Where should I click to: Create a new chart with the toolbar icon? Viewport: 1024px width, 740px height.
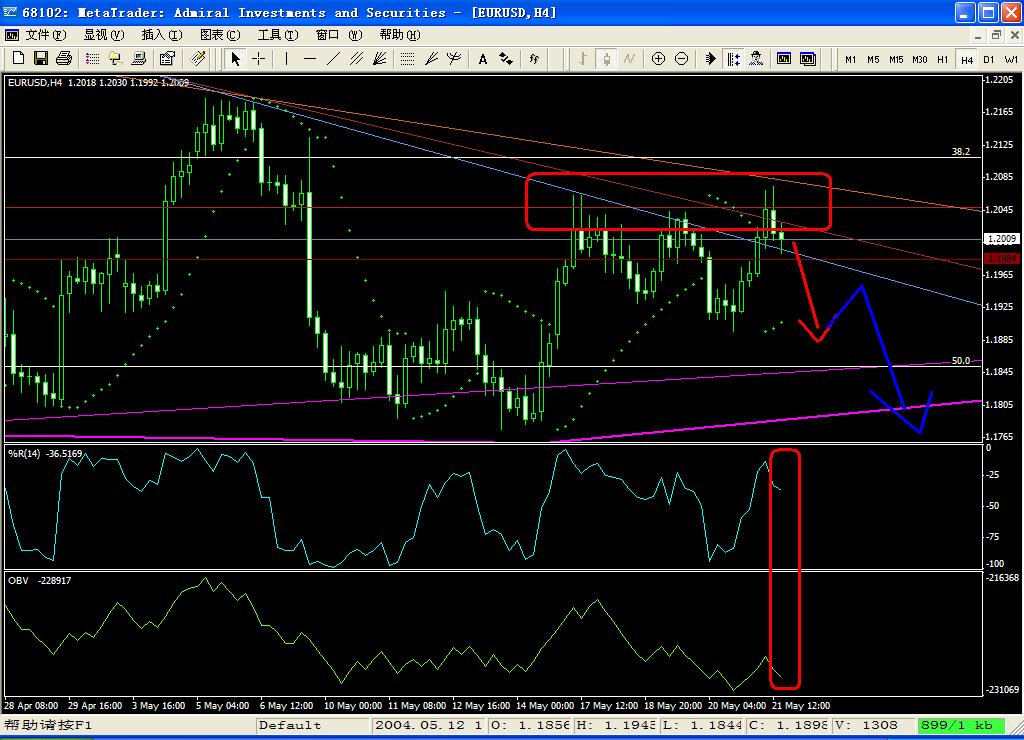pyautogui.click(x=18, y=59)
